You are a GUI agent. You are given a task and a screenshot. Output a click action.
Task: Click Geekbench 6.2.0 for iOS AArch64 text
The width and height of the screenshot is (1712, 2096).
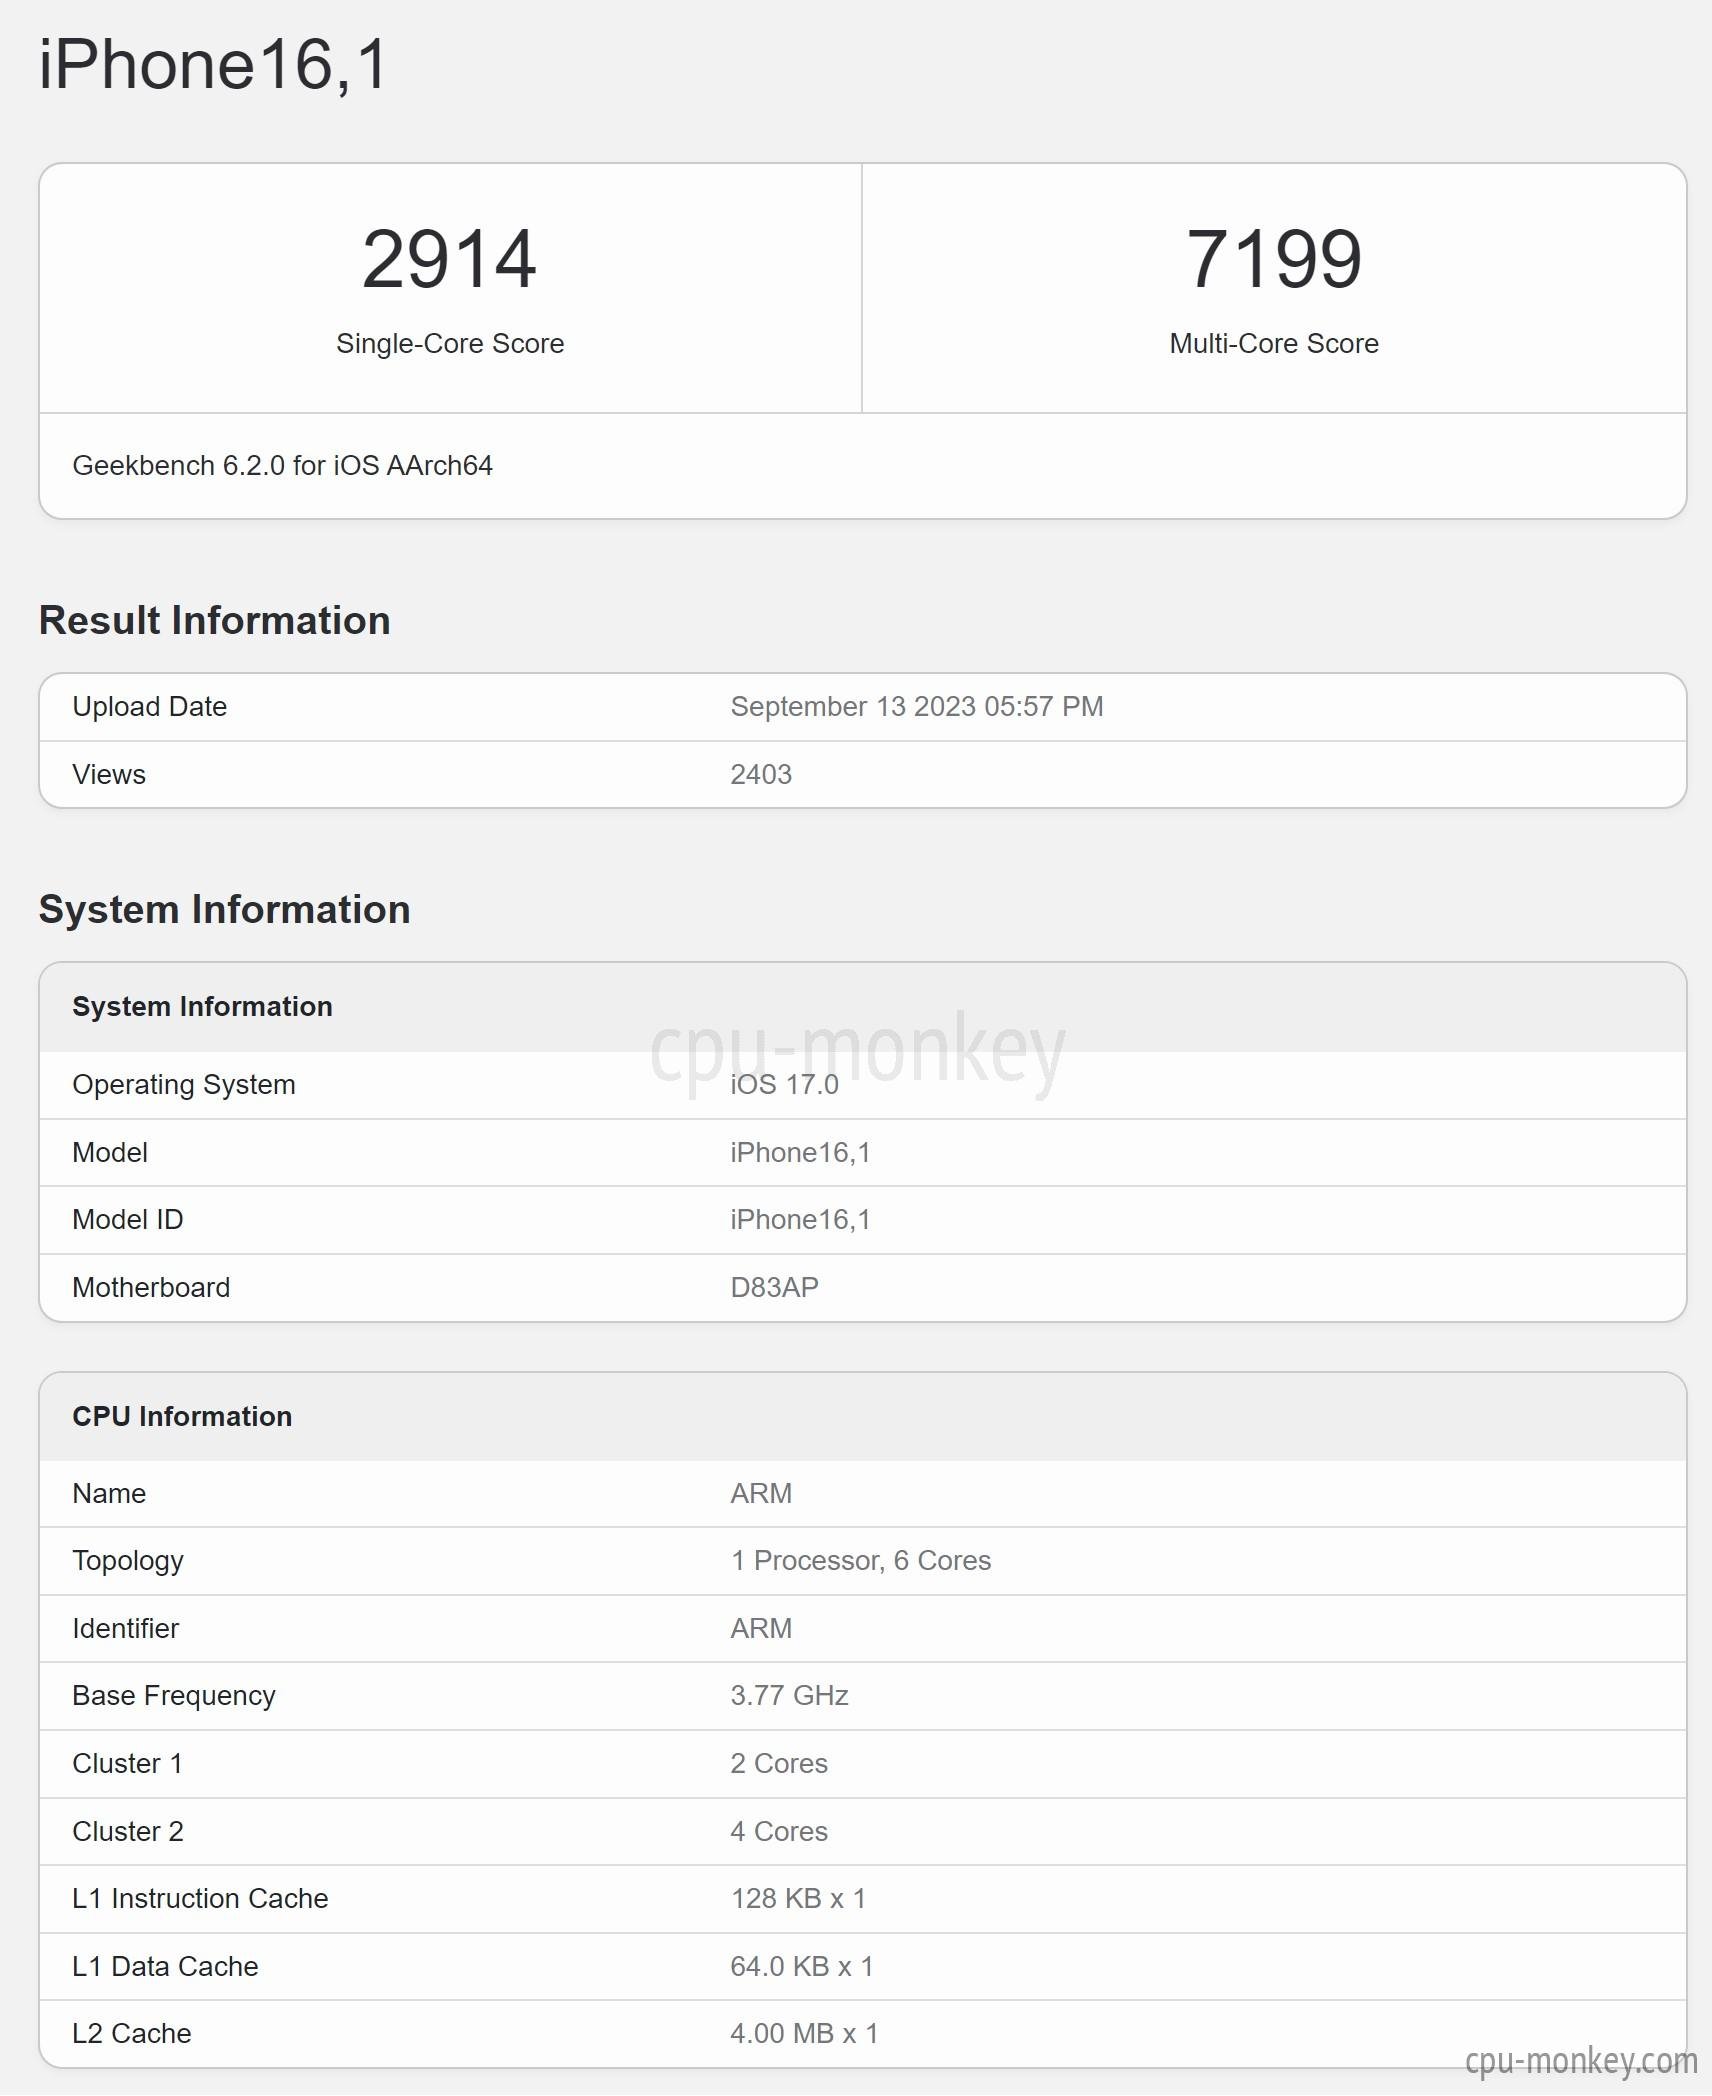pos(282,465)
